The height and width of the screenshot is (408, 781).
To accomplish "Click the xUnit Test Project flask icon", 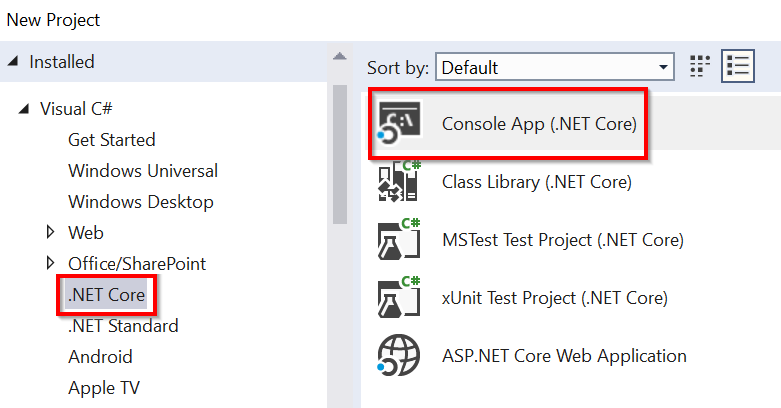I will 398,297.
